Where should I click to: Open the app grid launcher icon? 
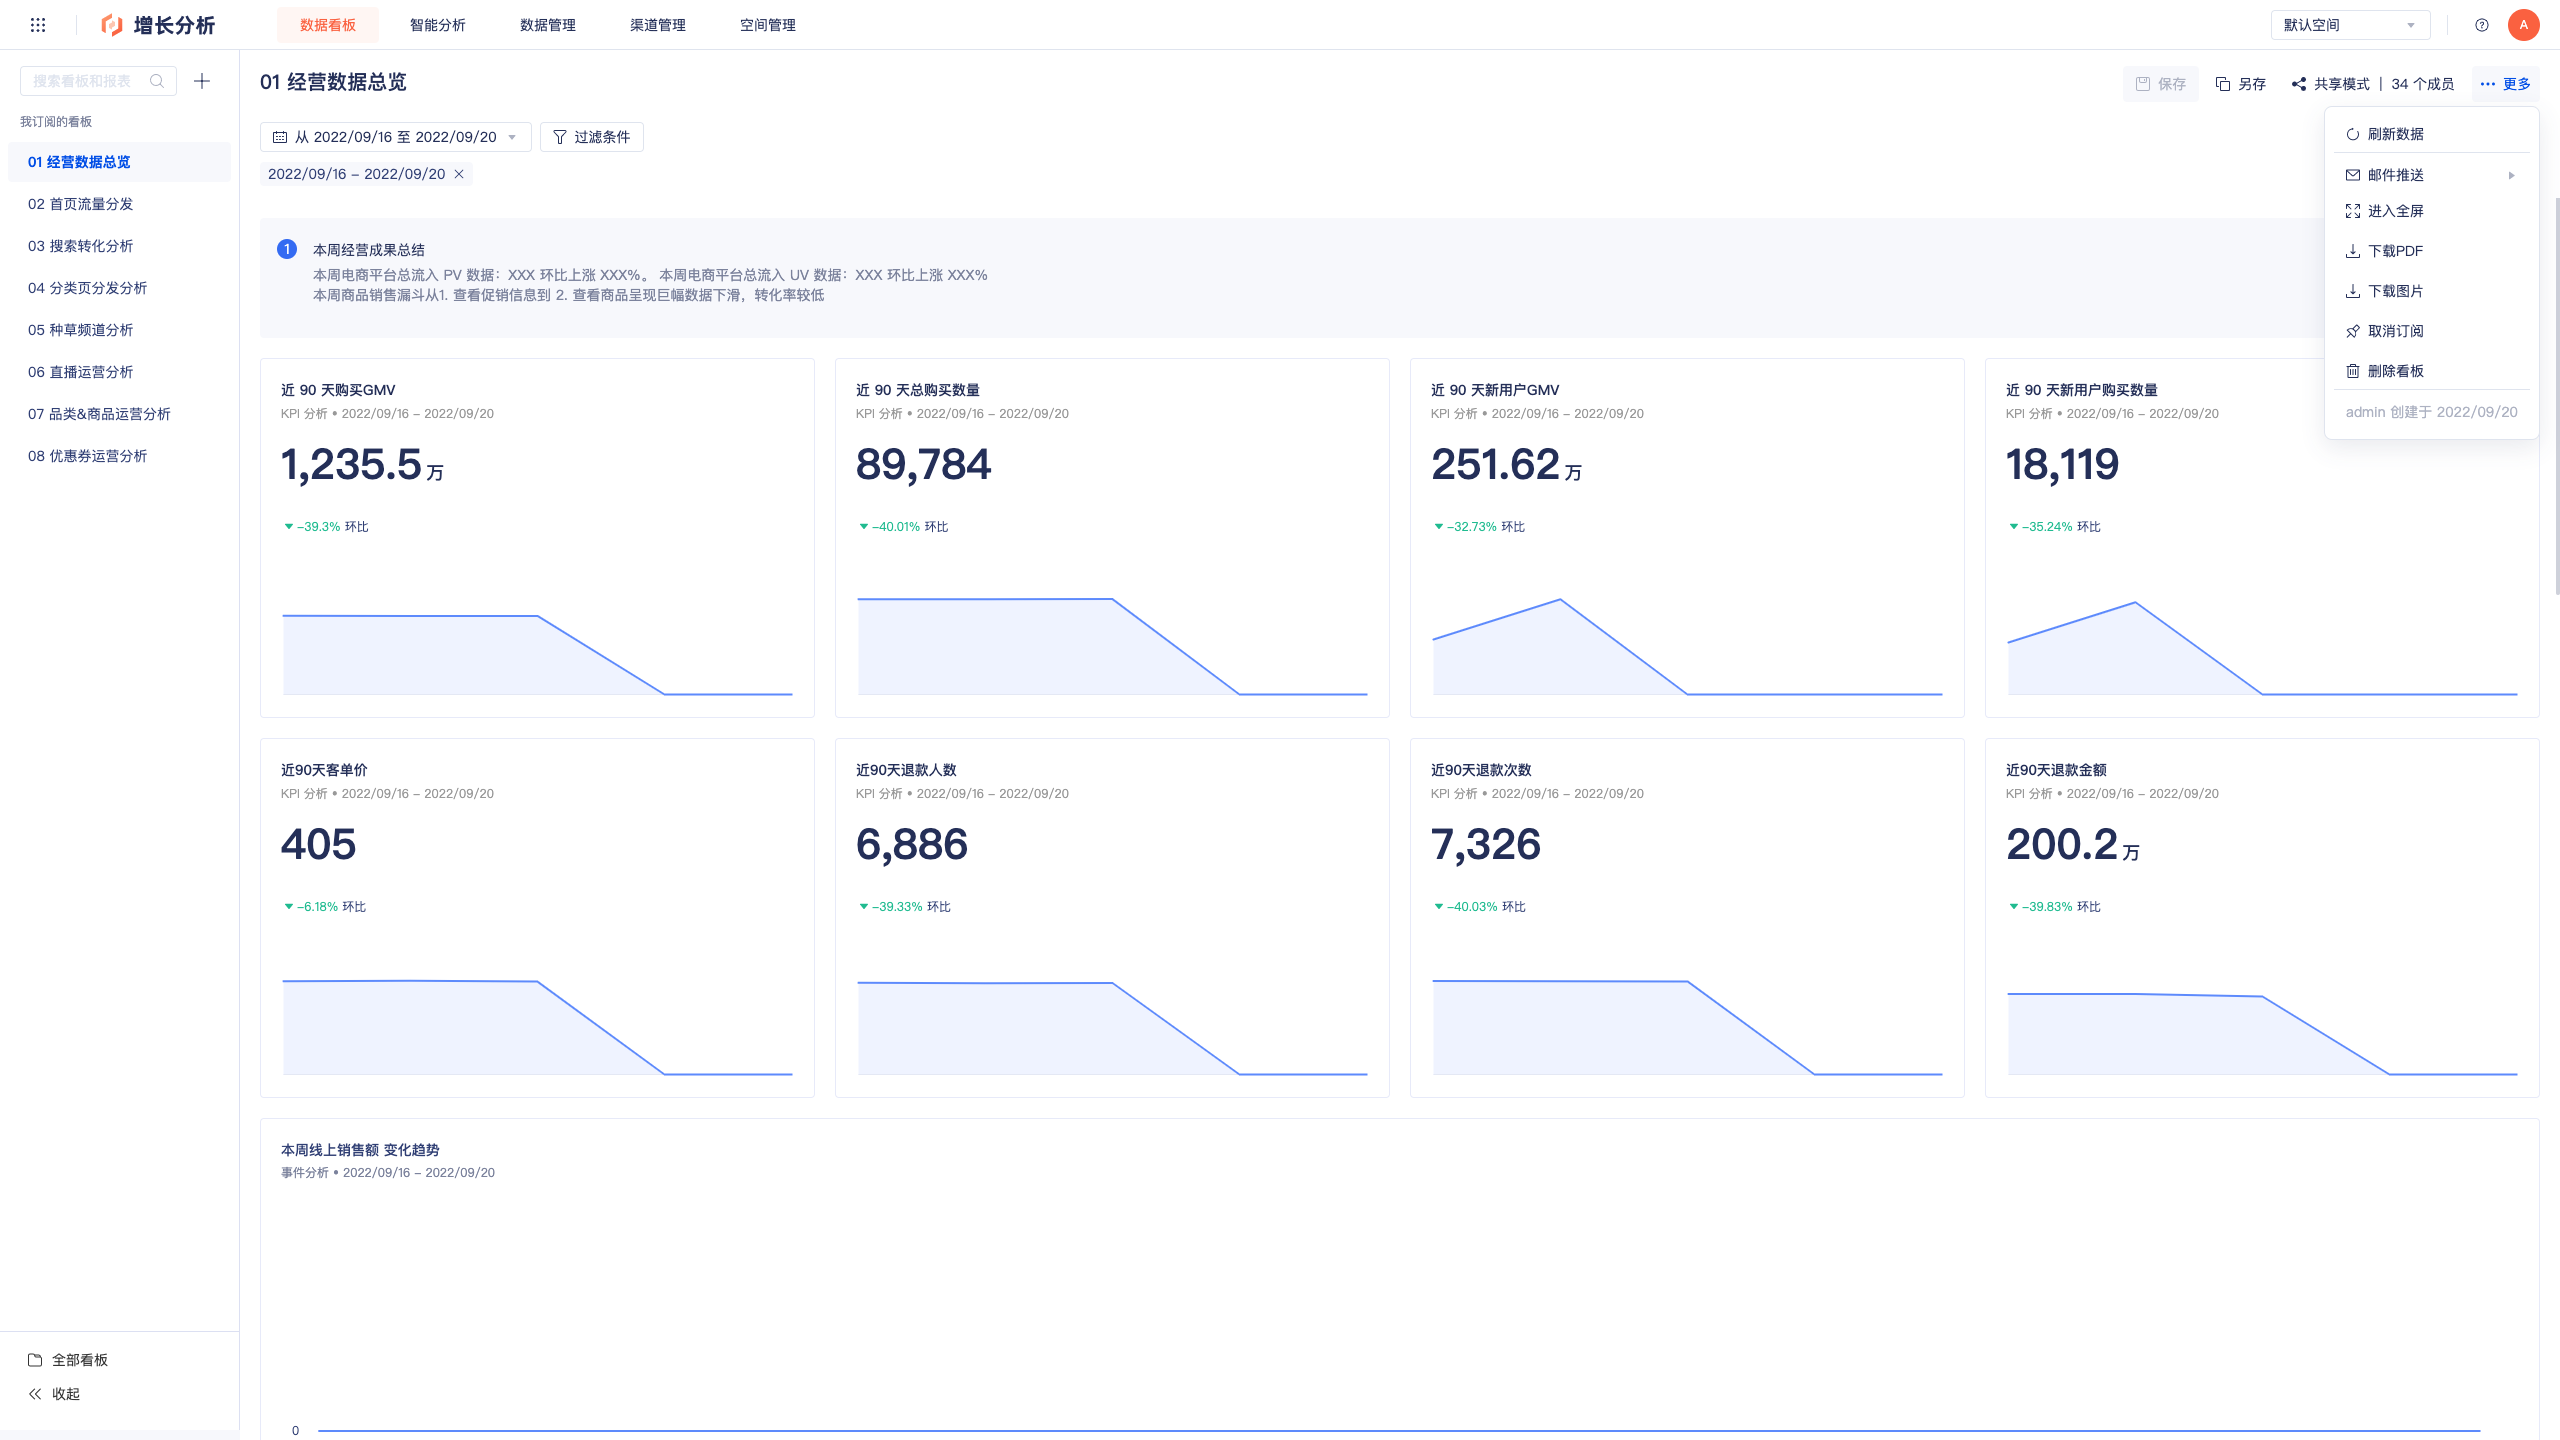[x=38, y=25]
